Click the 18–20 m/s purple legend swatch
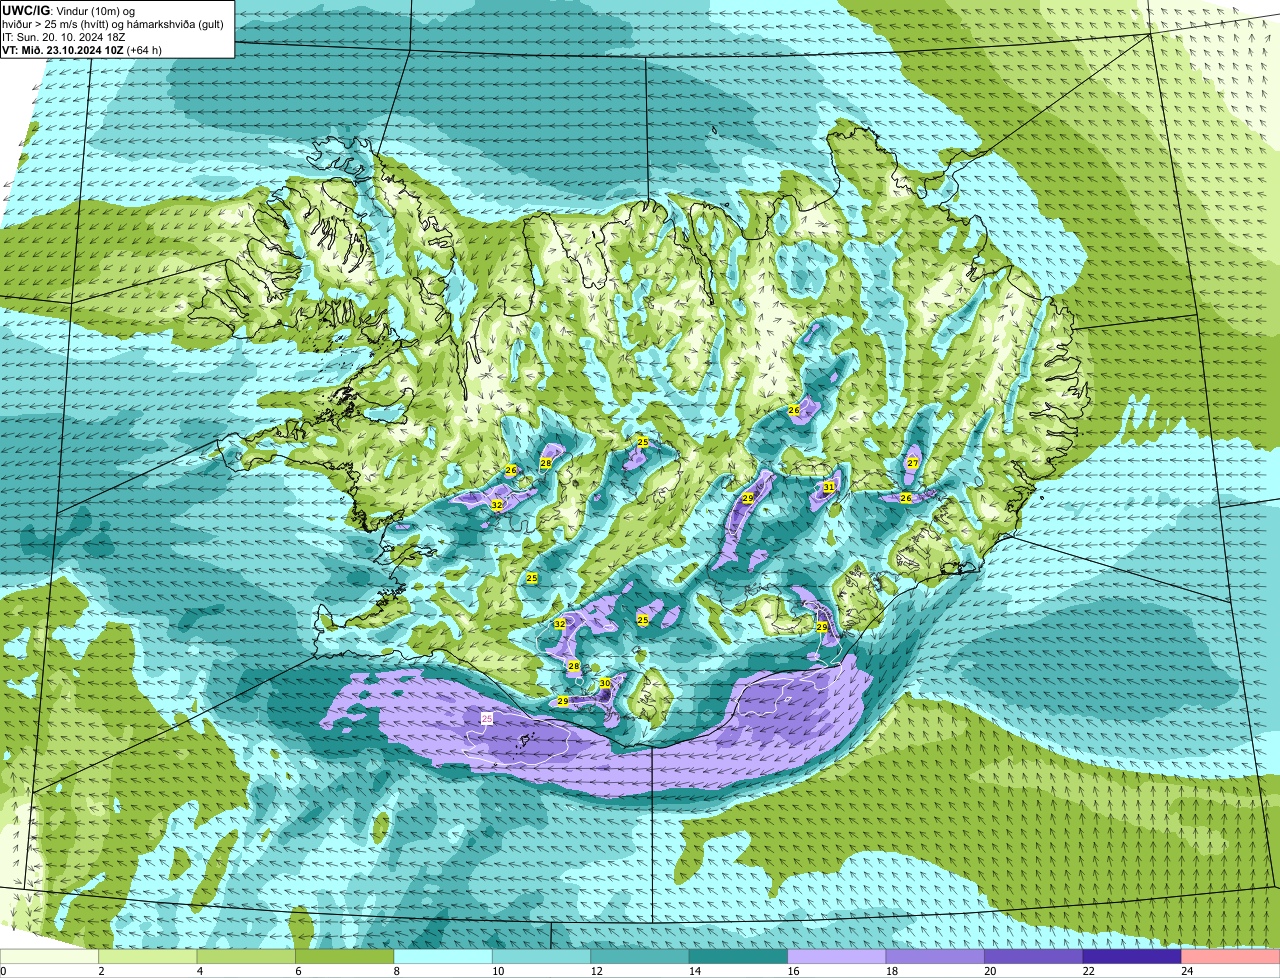 point(936,956)
